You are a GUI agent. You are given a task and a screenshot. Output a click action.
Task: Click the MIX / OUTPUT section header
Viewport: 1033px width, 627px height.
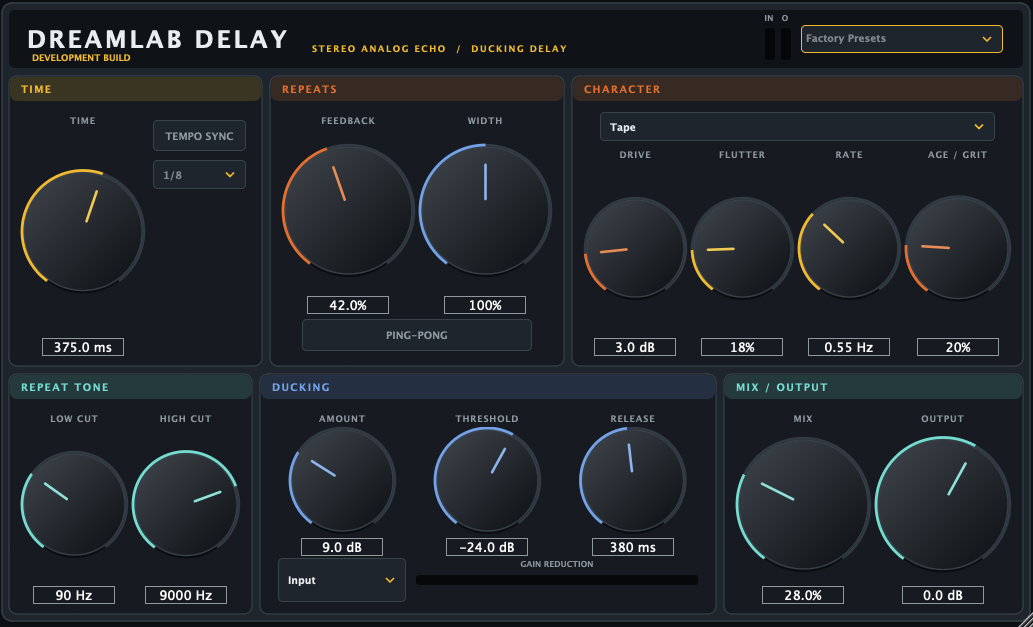[x=874, y=387]
